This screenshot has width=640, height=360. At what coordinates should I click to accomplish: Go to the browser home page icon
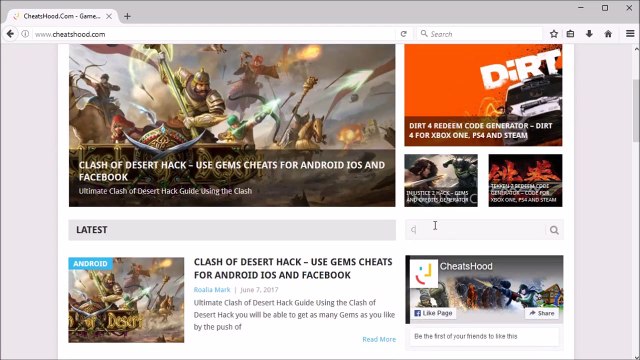[x=608, y=34]
